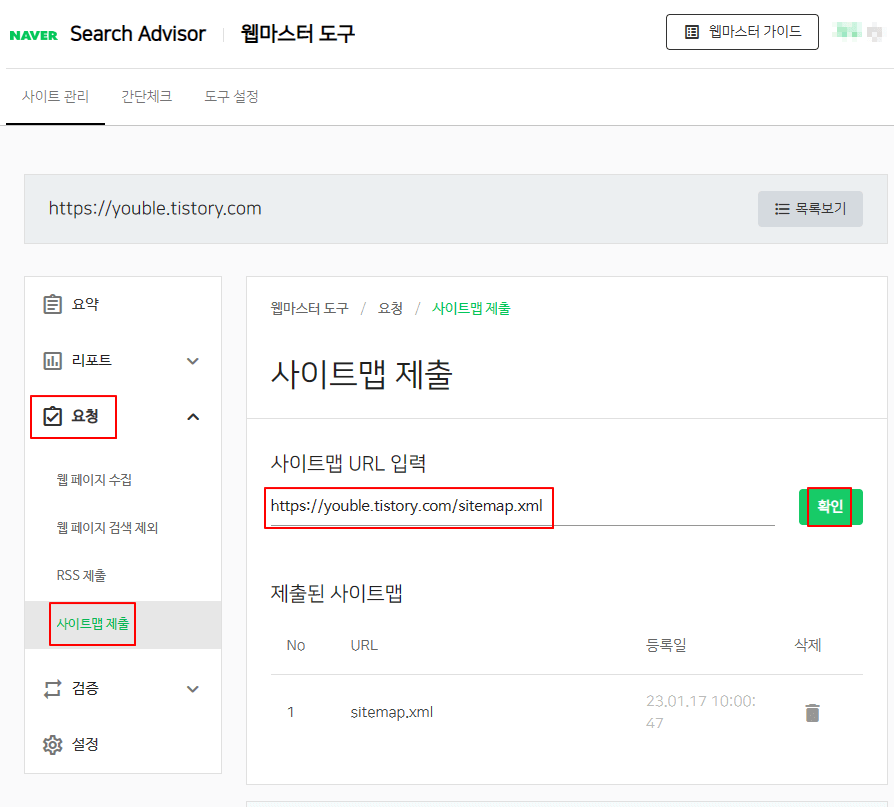Switch to the 간단체크 tab
Image resolution: width=894 pixels, height=807 pixels.
pos(146,96)
